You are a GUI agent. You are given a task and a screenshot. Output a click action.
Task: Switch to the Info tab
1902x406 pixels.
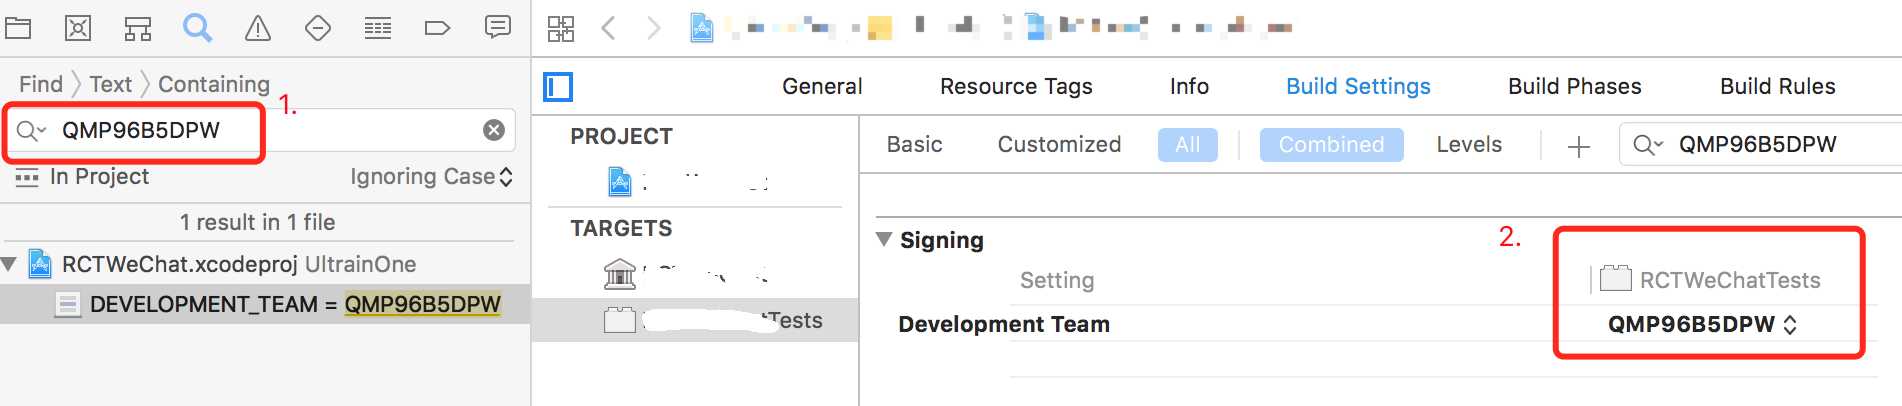click(1189, 86)
